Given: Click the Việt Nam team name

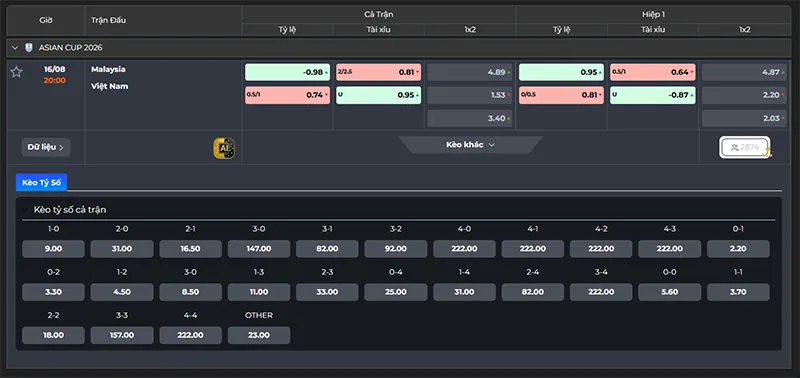Looking at the screenshot, I should point(110,86).
